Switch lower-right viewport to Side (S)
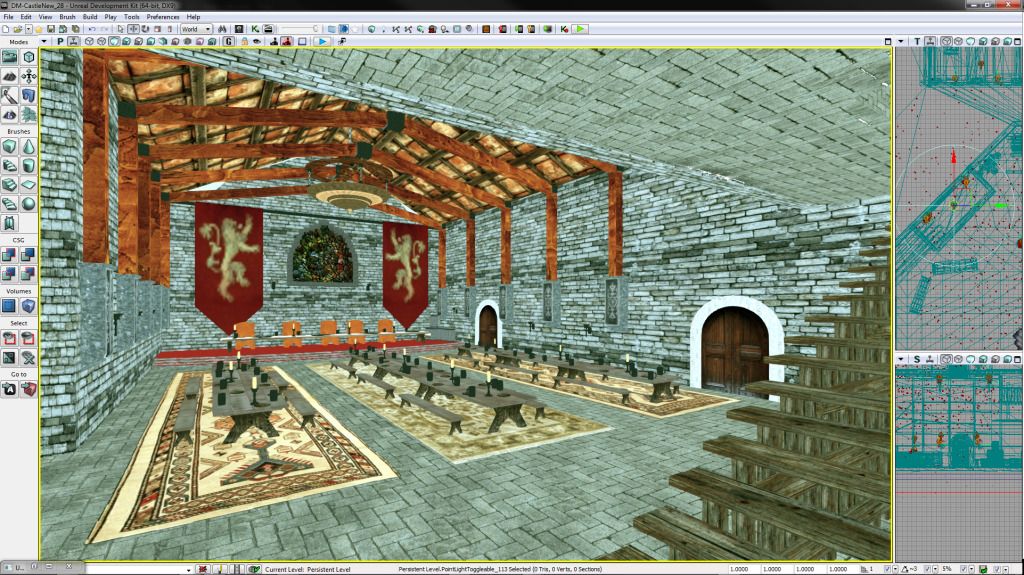Viewport: 1024px width, 575px height. pyautogui.click(x=918, y=359)
